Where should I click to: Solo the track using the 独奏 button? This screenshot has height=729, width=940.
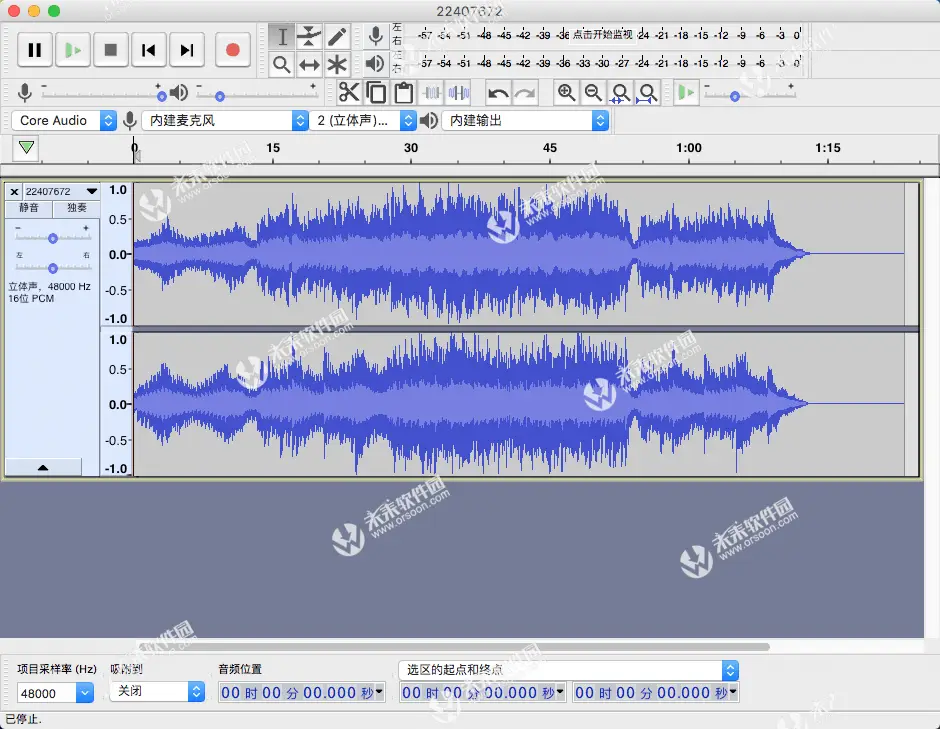click(x=75, y=209)
